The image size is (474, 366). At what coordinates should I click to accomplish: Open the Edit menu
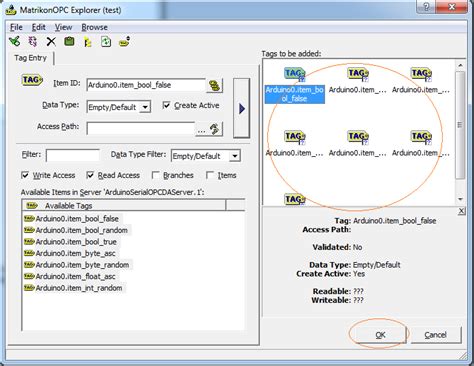pos(39,27)
